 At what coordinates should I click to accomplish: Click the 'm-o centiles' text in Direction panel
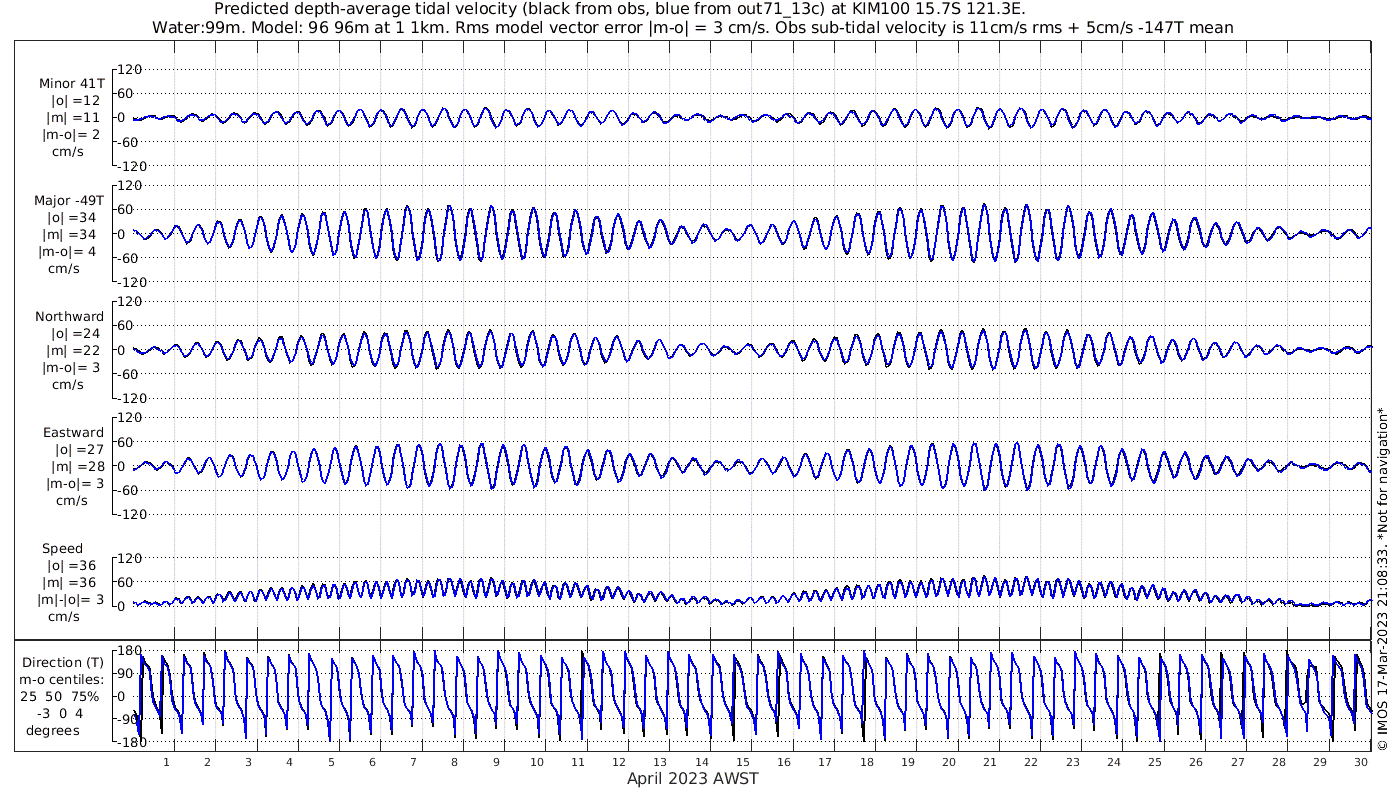click(63, 680)
